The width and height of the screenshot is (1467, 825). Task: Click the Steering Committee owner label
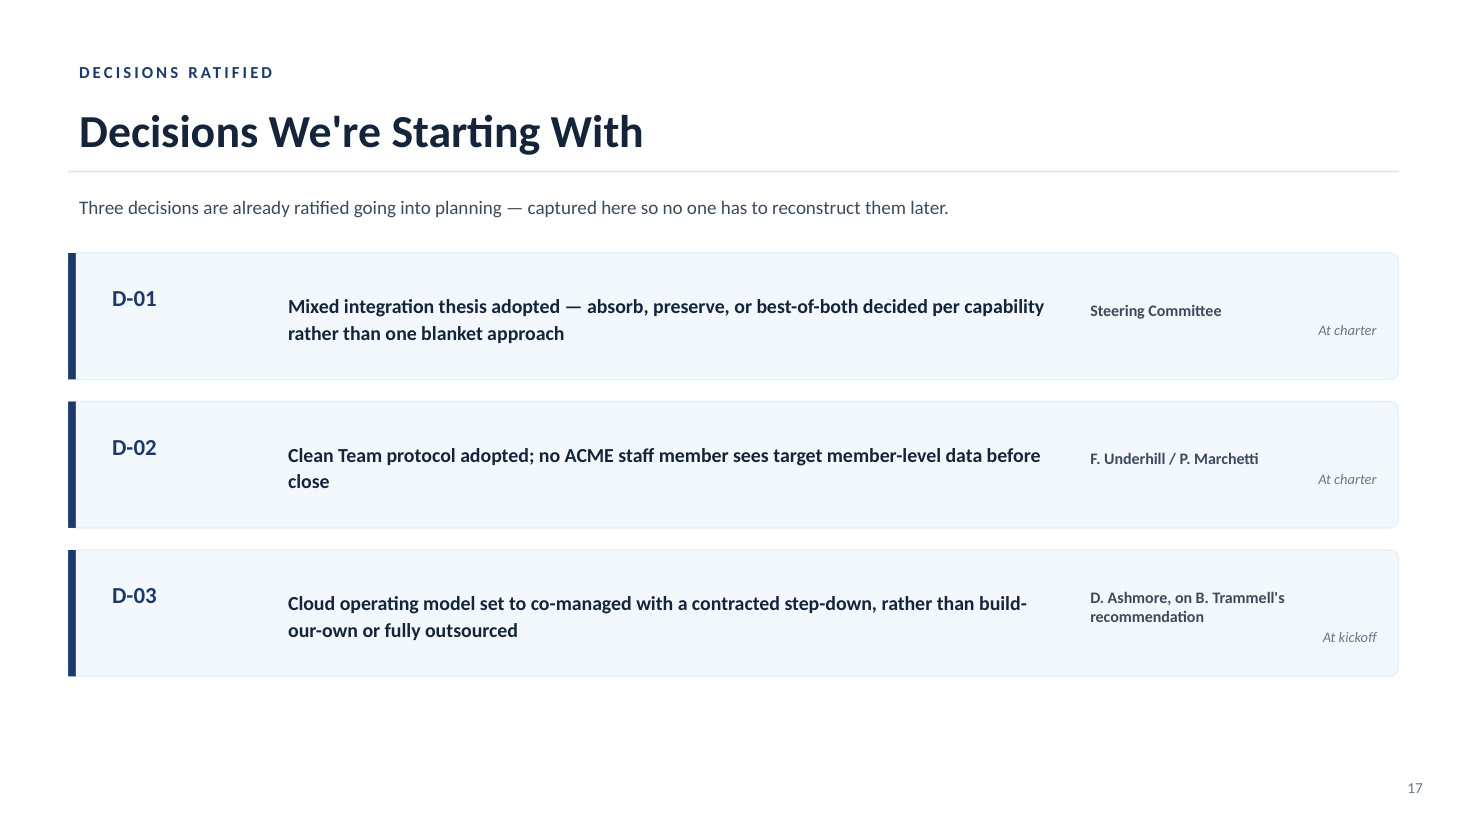(1155, 311)
